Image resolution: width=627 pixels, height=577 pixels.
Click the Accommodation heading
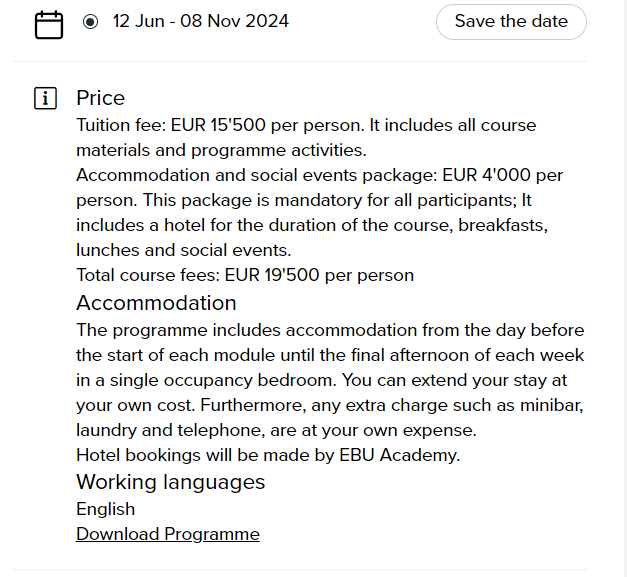click(156, 303)
